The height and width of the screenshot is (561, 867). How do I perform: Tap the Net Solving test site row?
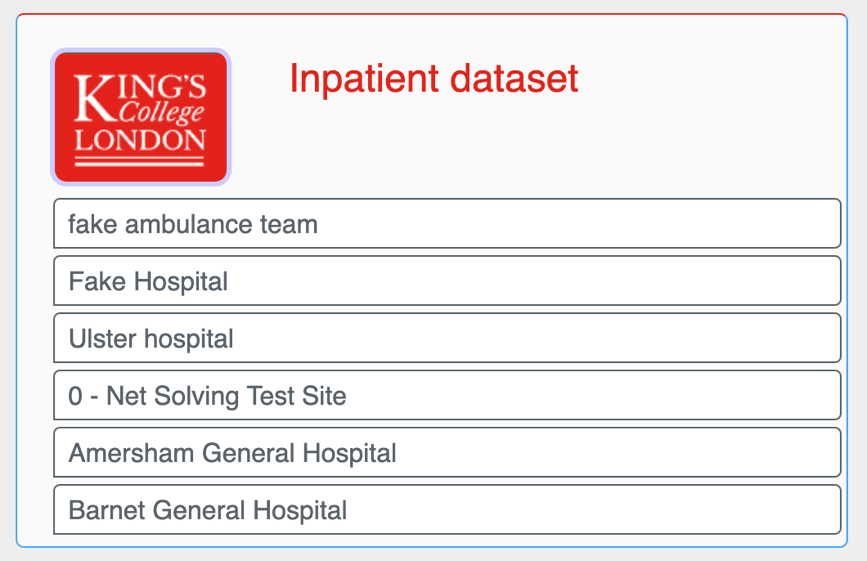(447, 395)
